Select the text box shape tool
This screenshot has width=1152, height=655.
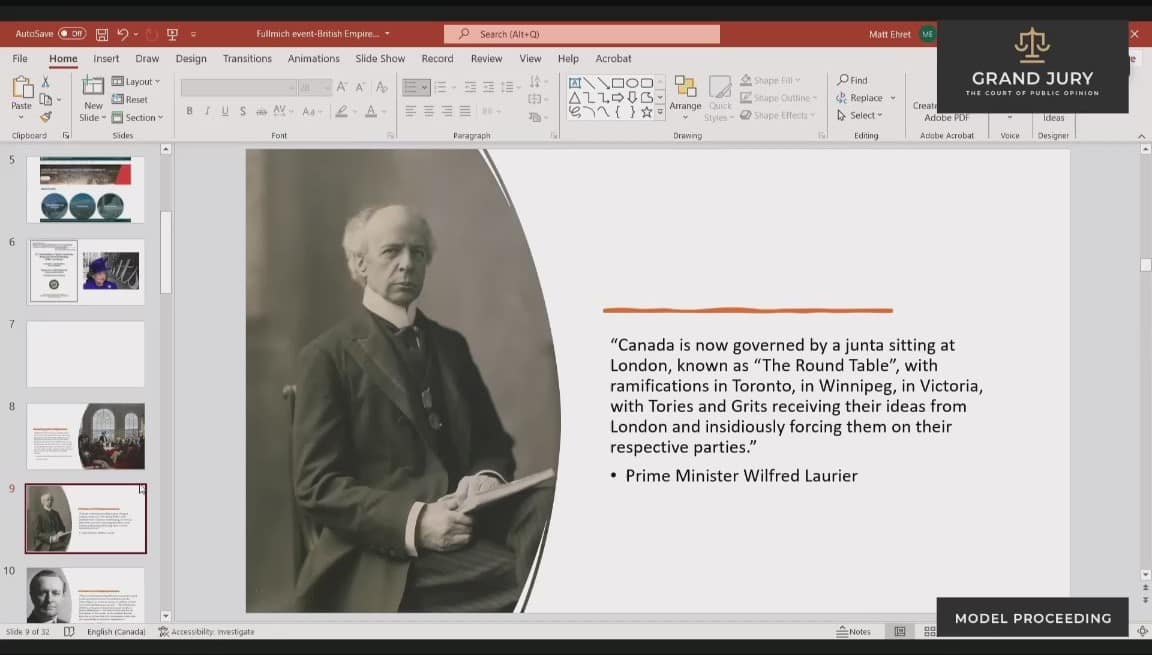click(x=575, y=83)
